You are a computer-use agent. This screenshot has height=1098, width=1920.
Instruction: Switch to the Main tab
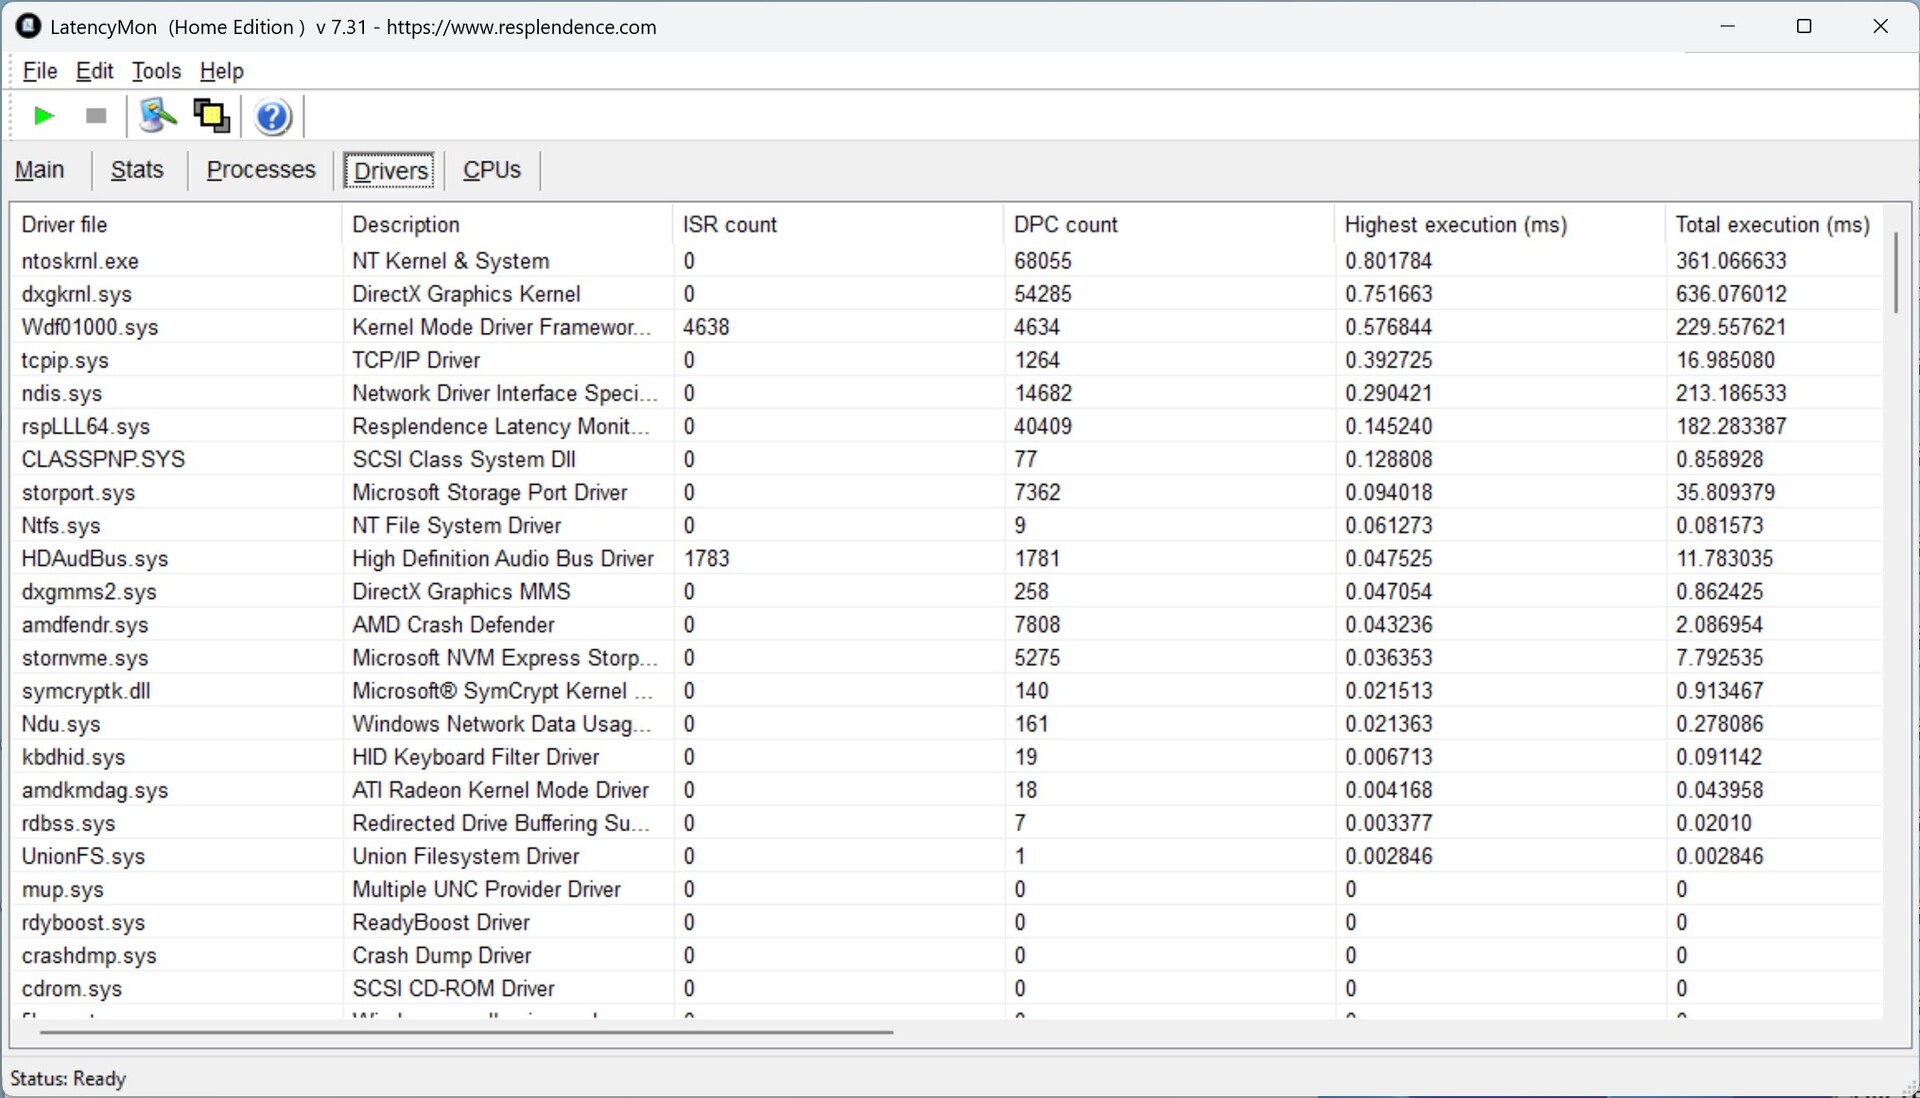(x=40, y=170)
